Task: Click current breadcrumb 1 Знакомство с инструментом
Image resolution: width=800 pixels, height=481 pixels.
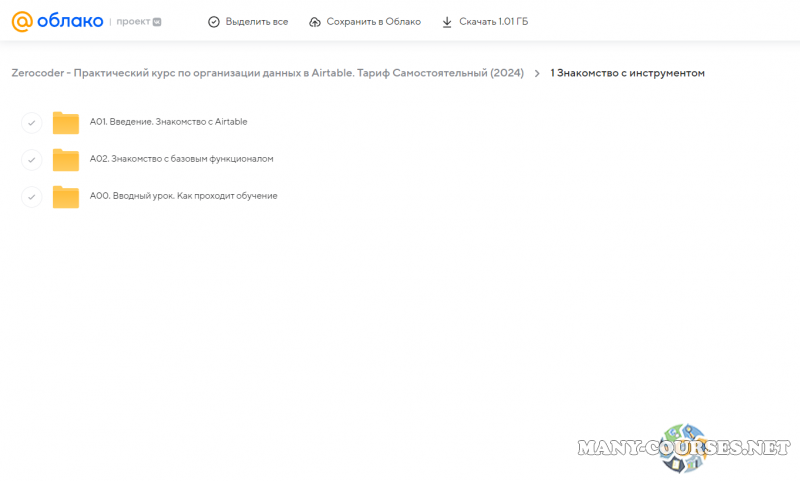Action: [x=627, y=73]
